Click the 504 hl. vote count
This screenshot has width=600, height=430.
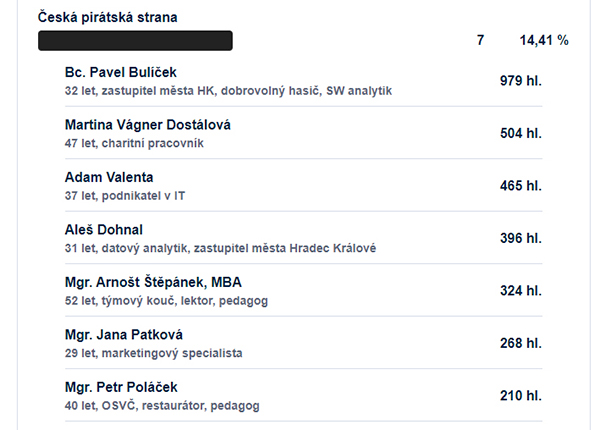coord(521,133)
